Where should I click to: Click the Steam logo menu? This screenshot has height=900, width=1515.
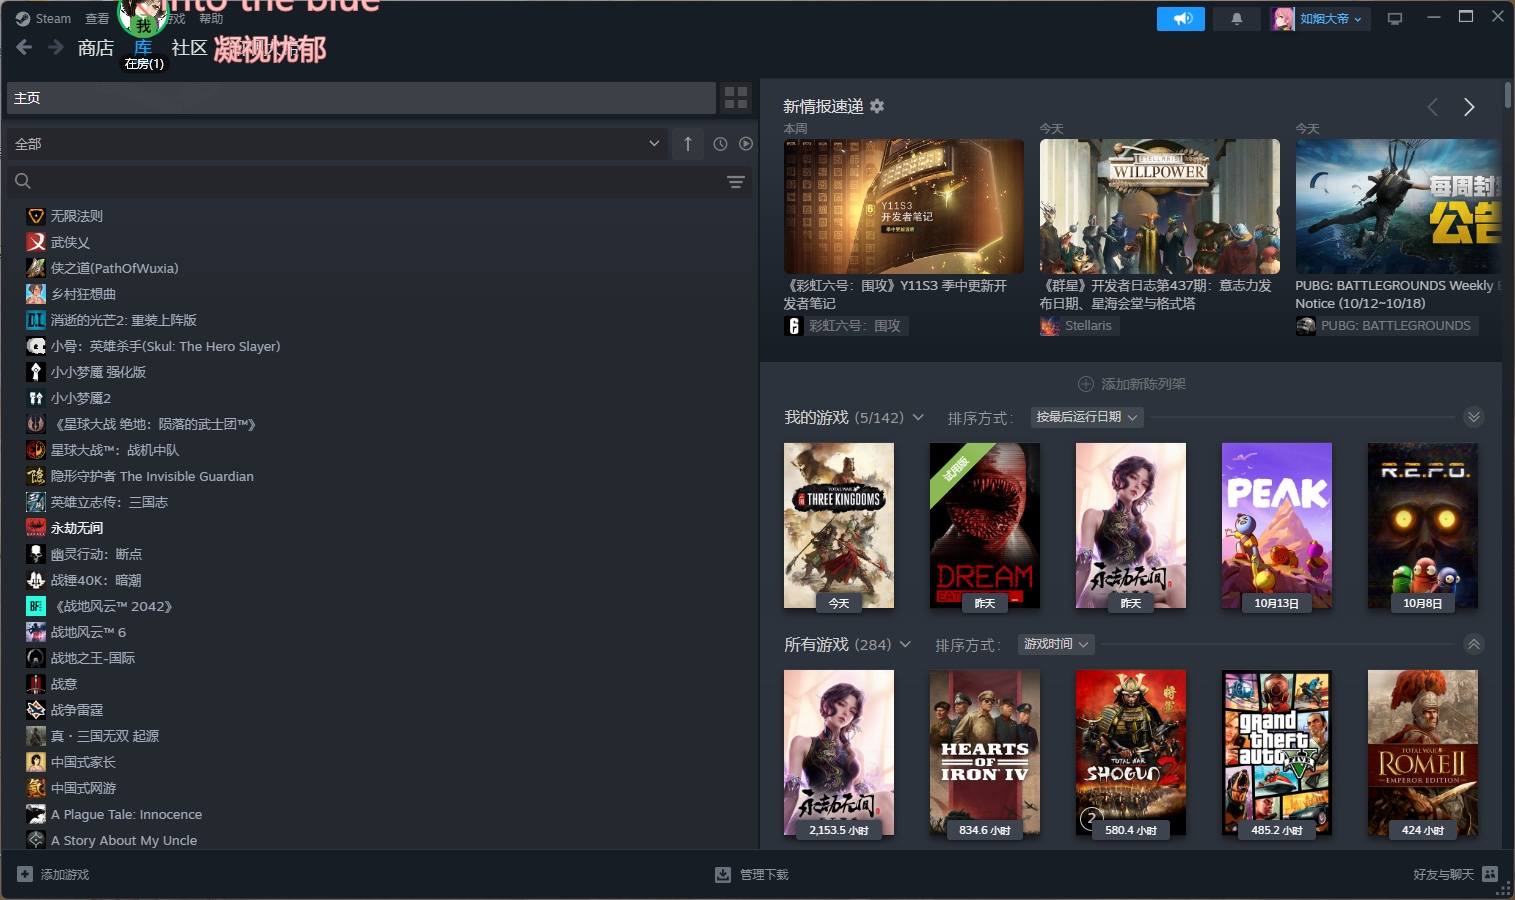44,18
